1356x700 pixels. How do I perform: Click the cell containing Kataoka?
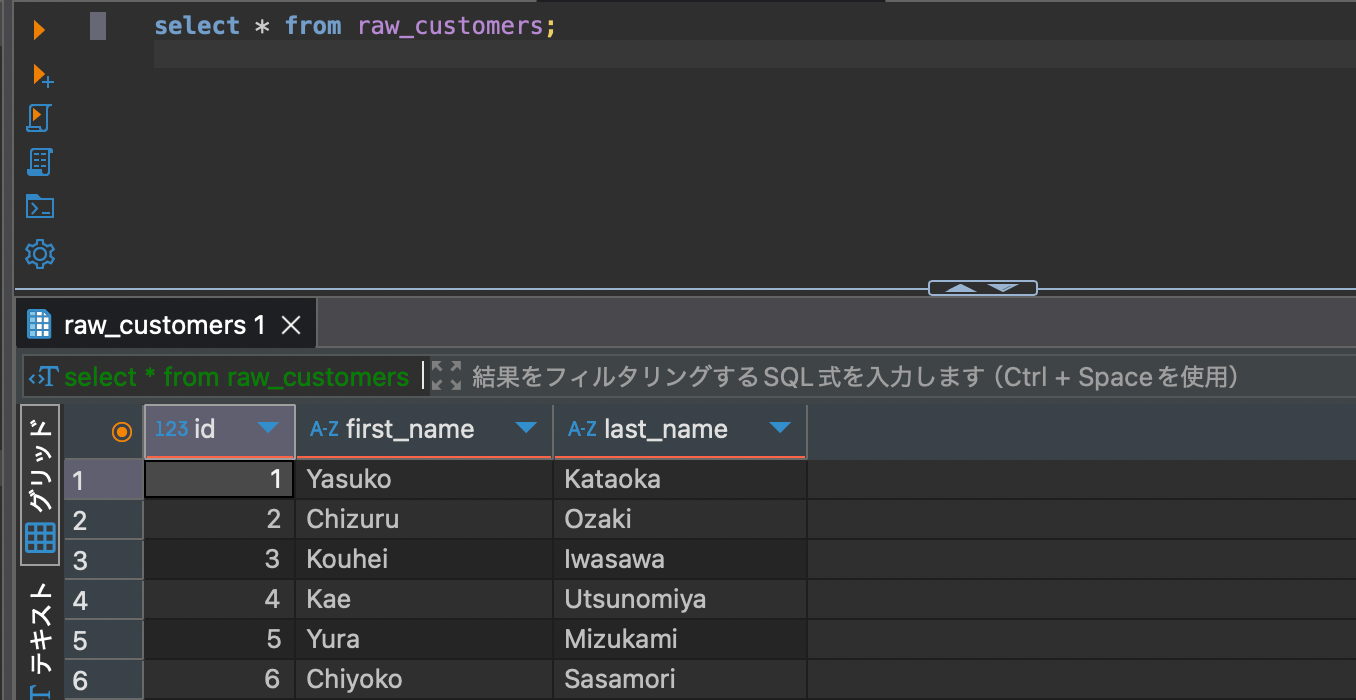click(681, 479)
